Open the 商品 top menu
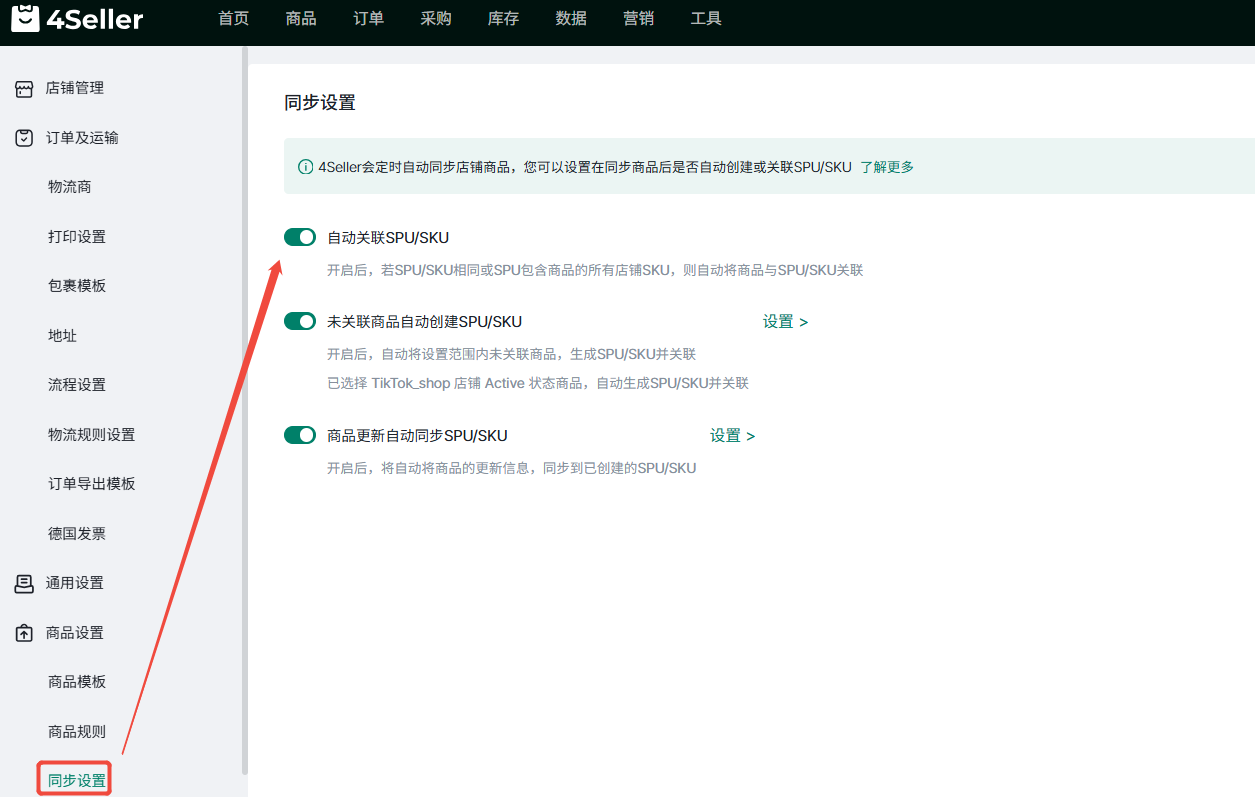 301,19
